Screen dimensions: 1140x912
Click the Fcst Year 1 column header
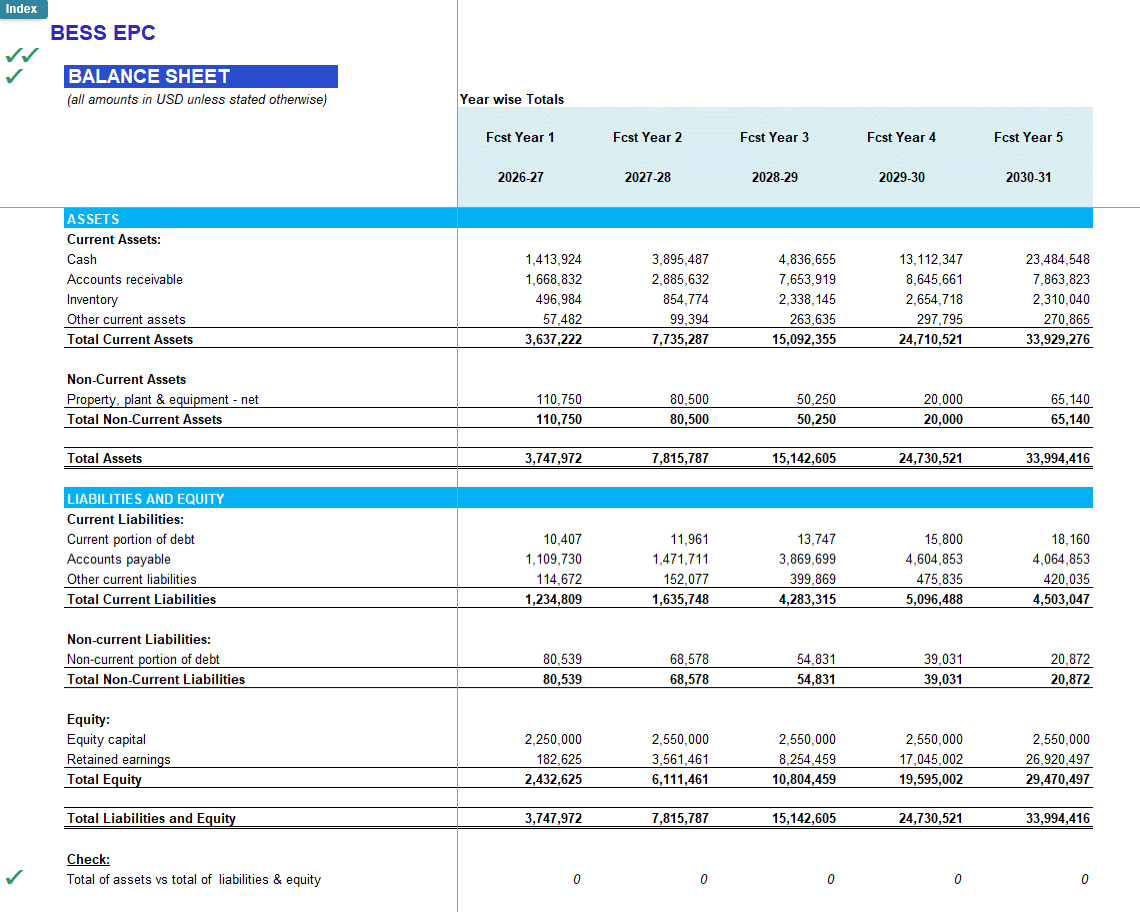click(x=520, y=137)
